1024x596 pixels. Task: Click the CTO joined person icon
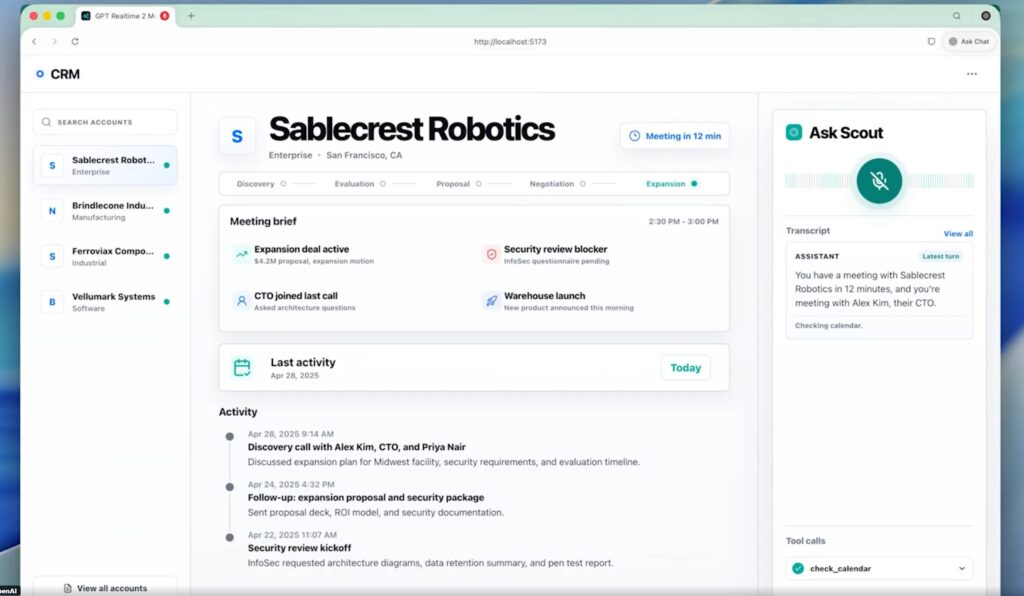(242, 301)
